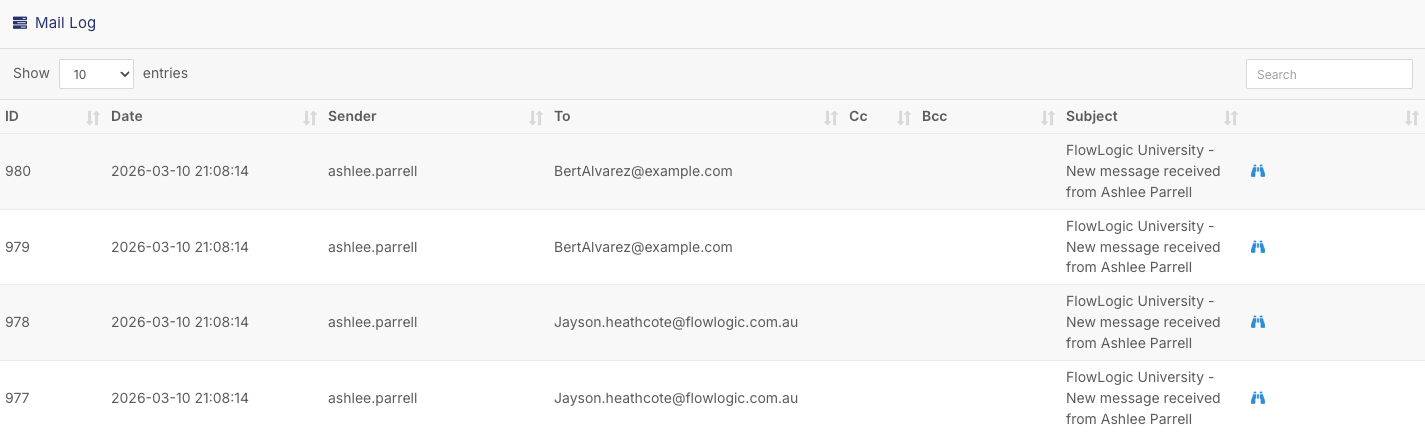This screenshot has width=1425, height=435.
Task: Click the subject text of row 977
Action: [x=1143, y=398]
